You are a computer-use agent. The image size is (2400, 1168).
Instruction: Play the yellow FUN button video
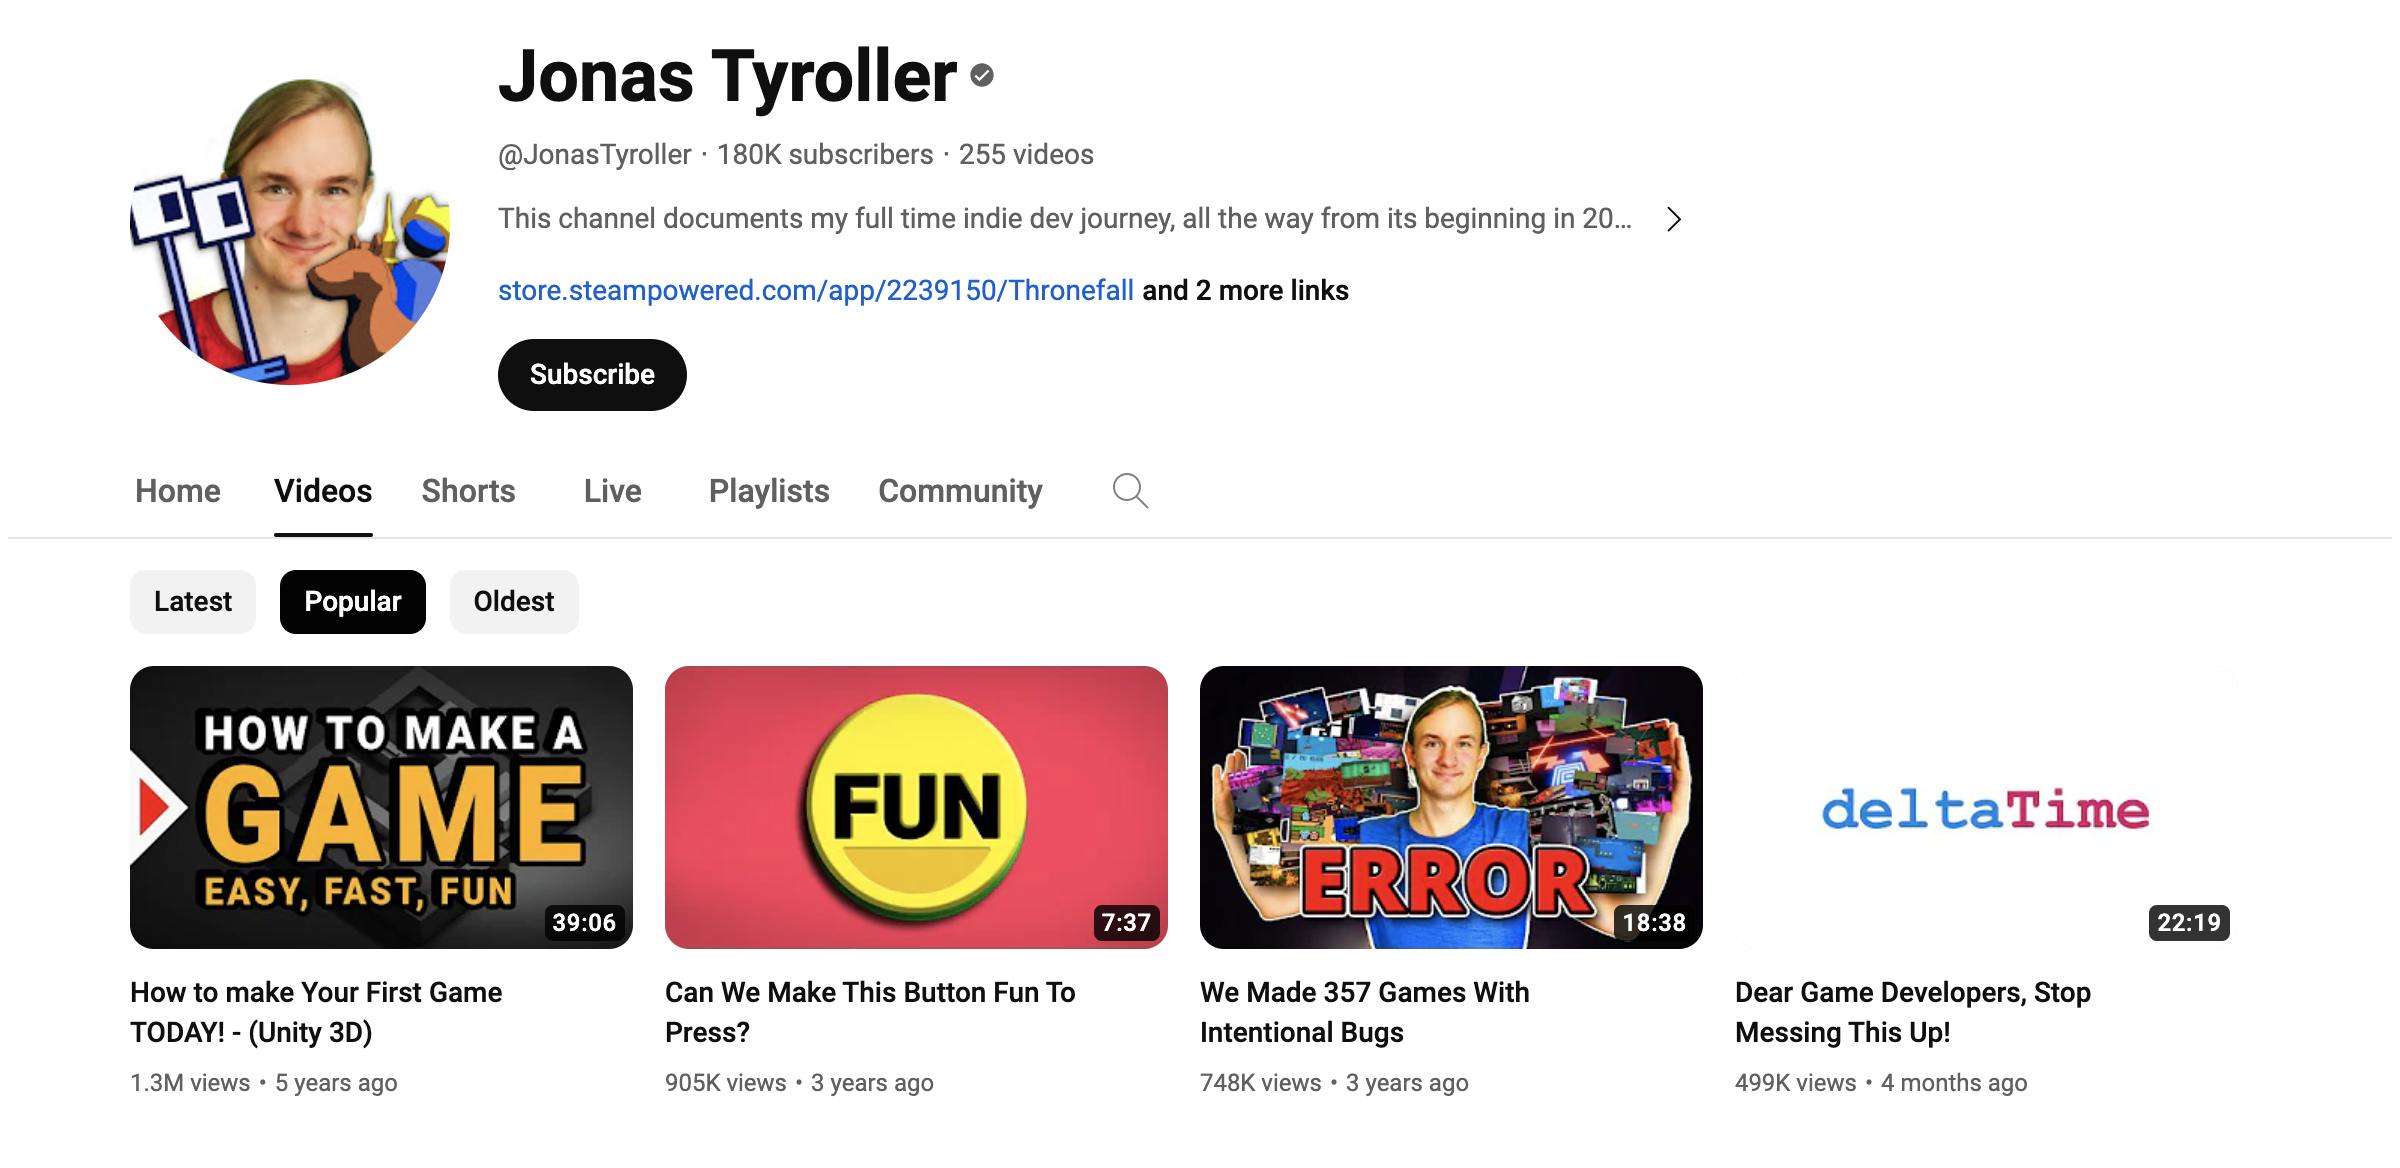(x=916, y=807)
